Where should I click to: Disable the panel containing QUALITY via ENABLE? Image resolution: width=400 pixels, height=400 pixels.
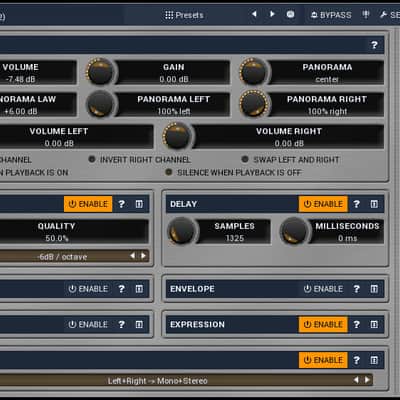pyautogui.click(x=88, y=204)
